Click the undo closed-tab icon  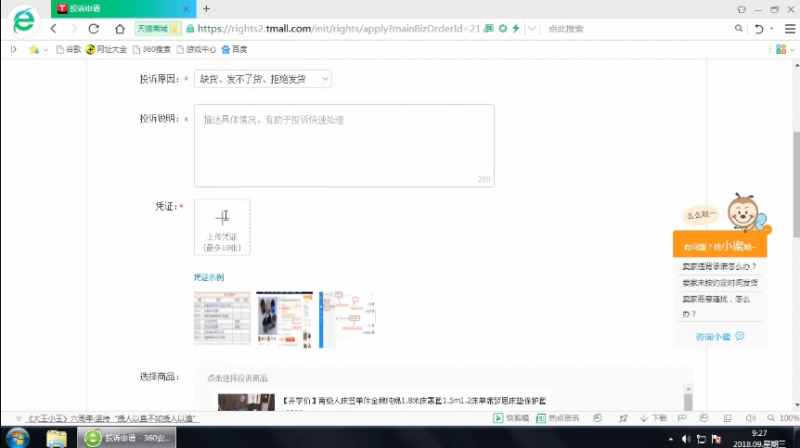pyautogui.click(x=759, y=29)
